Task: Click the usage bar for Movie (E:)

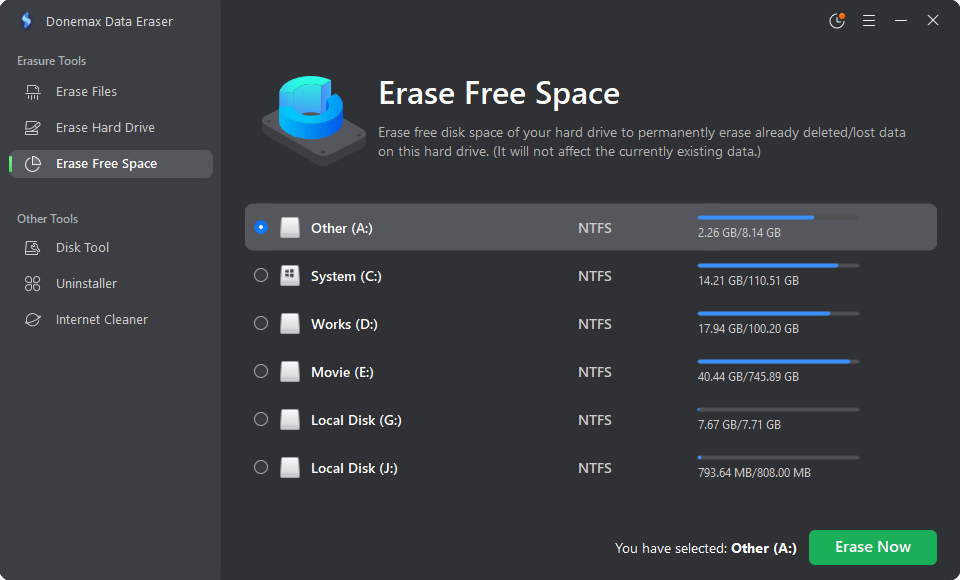Action: tap(778, 361)
